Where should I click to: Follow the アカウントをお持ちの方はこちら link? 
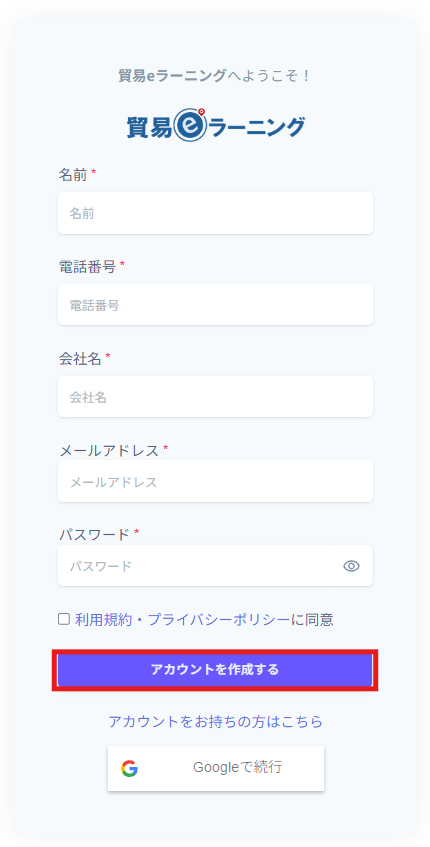[x=215, y=722]
